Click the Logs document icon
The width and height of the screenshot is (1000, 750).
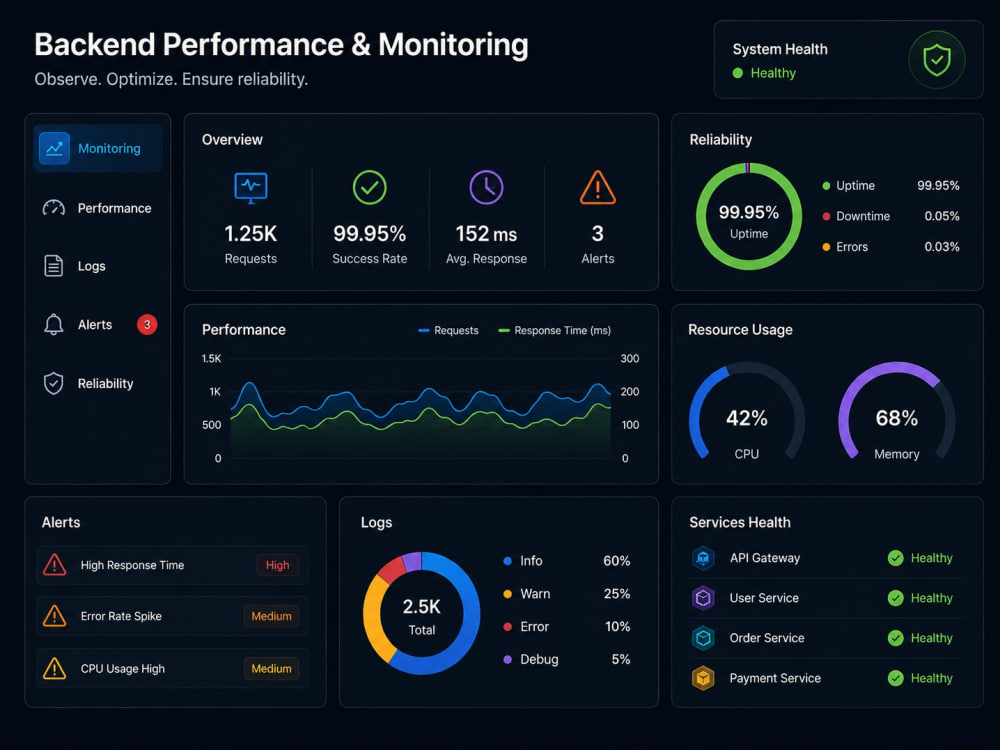tap(54, 266)
